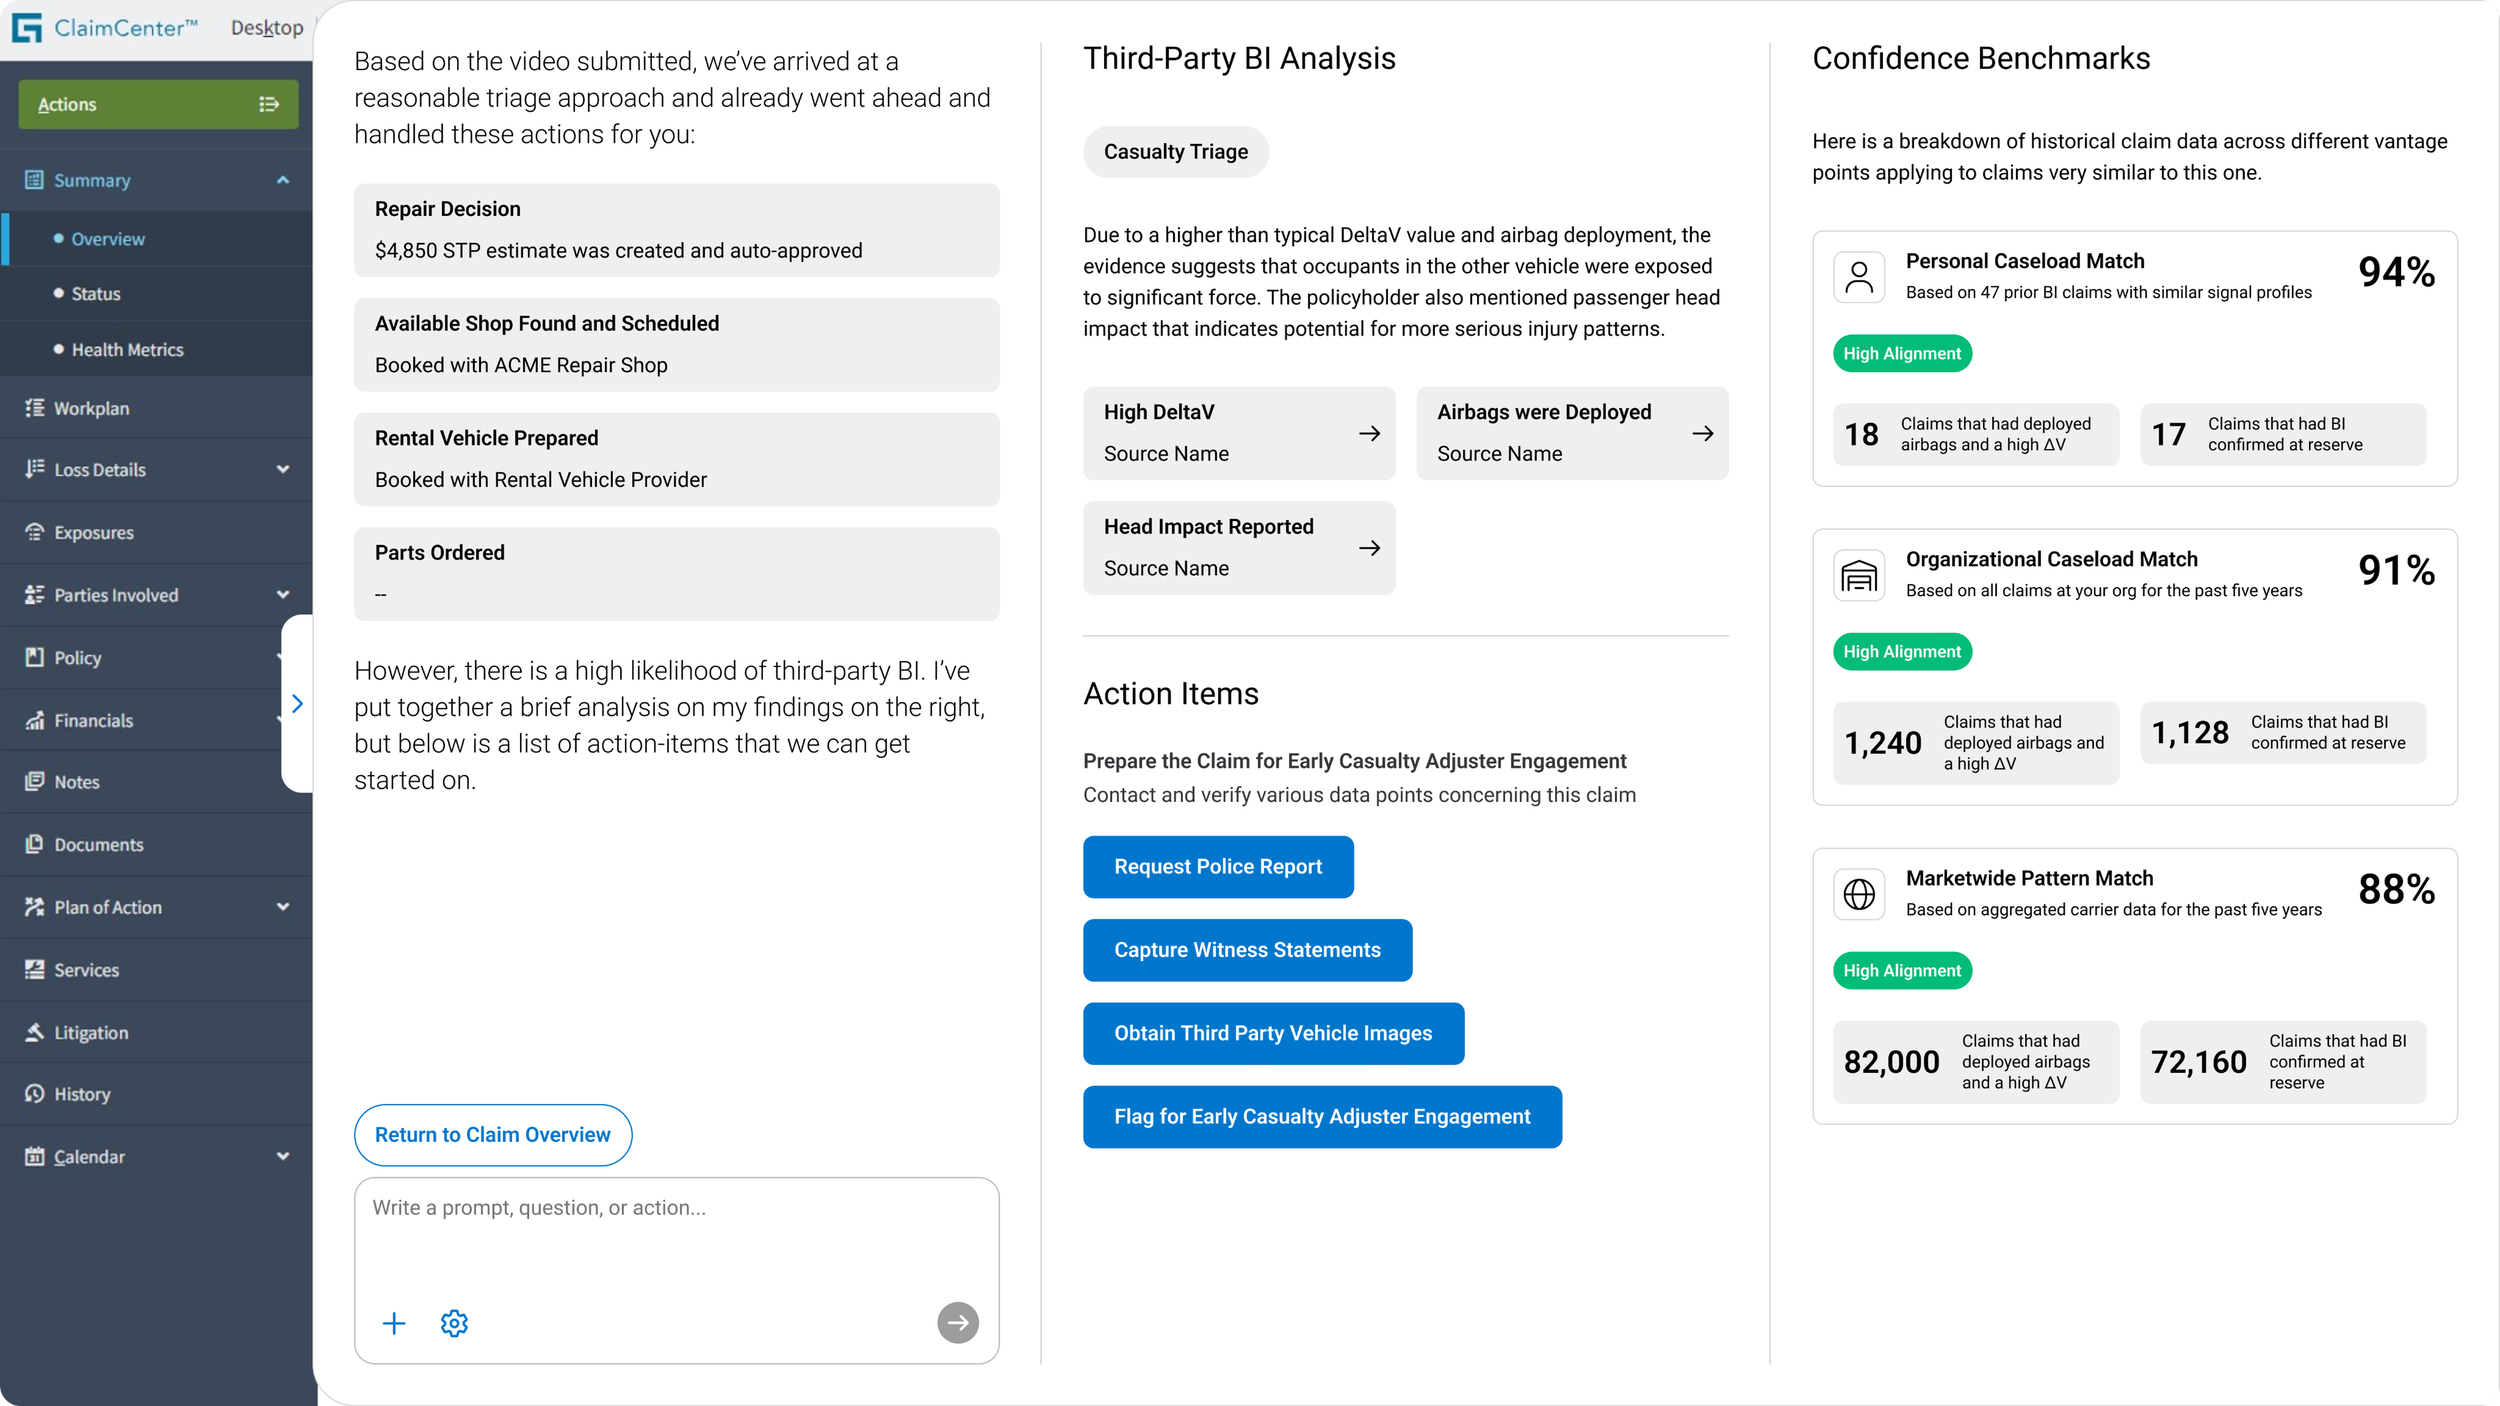Screen dimensions: 2500x1406
Task: Click the Personal Caseload Match person icon
Action: pos(1859,277)
